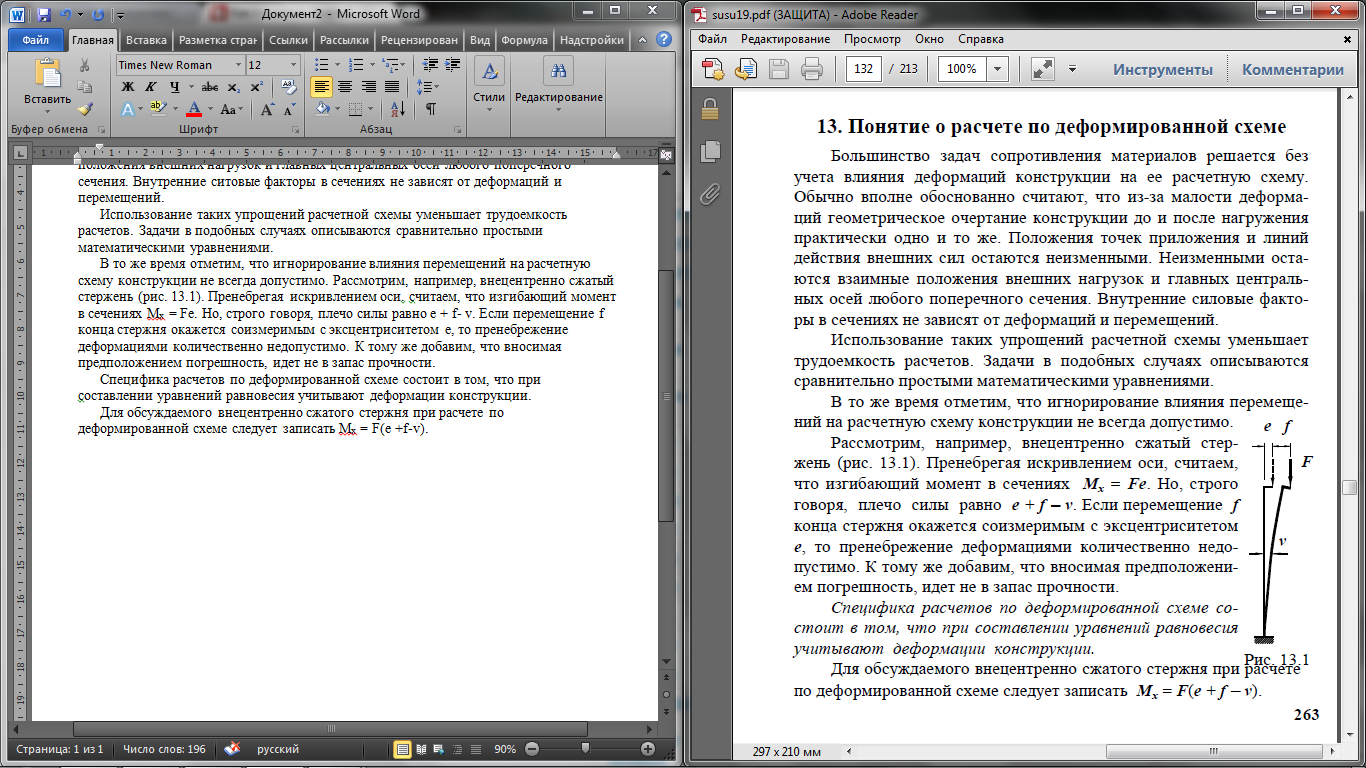Increase font size with large A
Screen dimensions: 1366x768
coord(267,110)
